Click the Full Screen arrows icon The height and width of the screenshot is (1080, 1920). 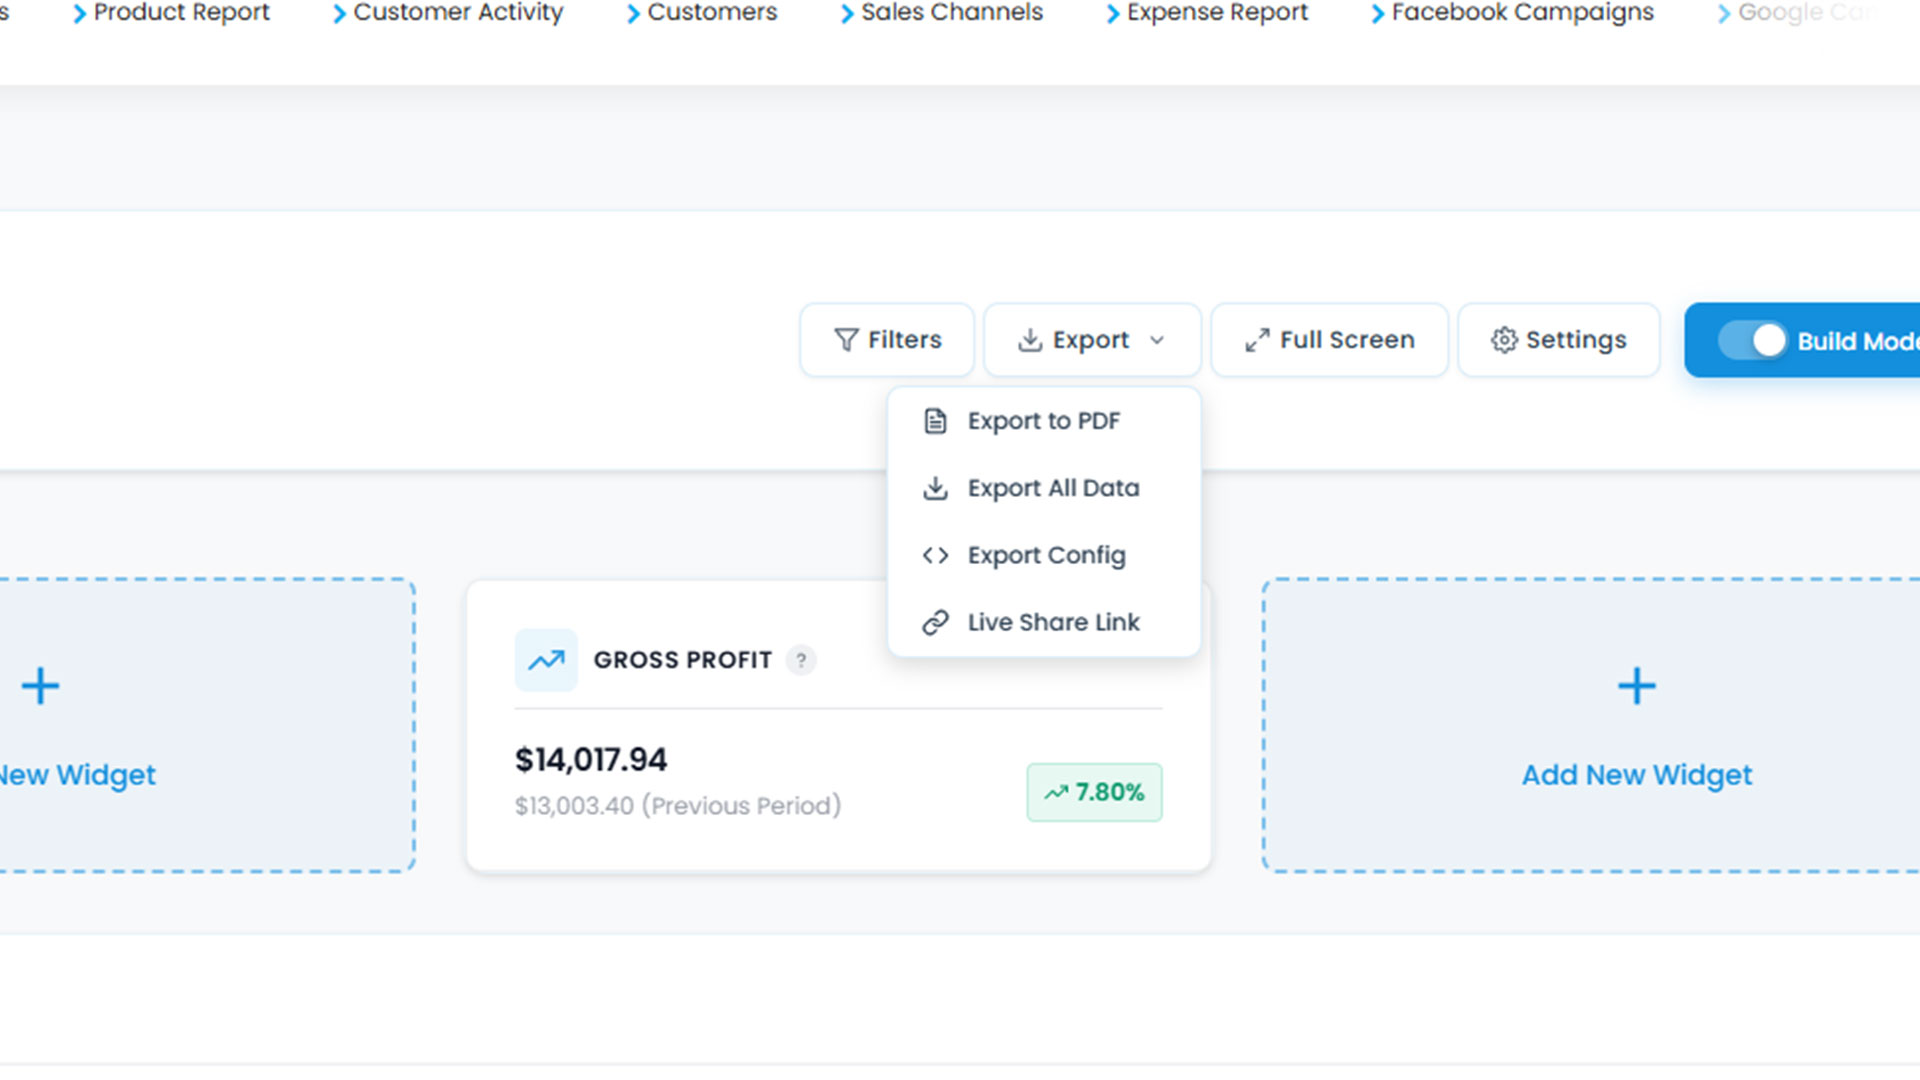pos(1257,340)
